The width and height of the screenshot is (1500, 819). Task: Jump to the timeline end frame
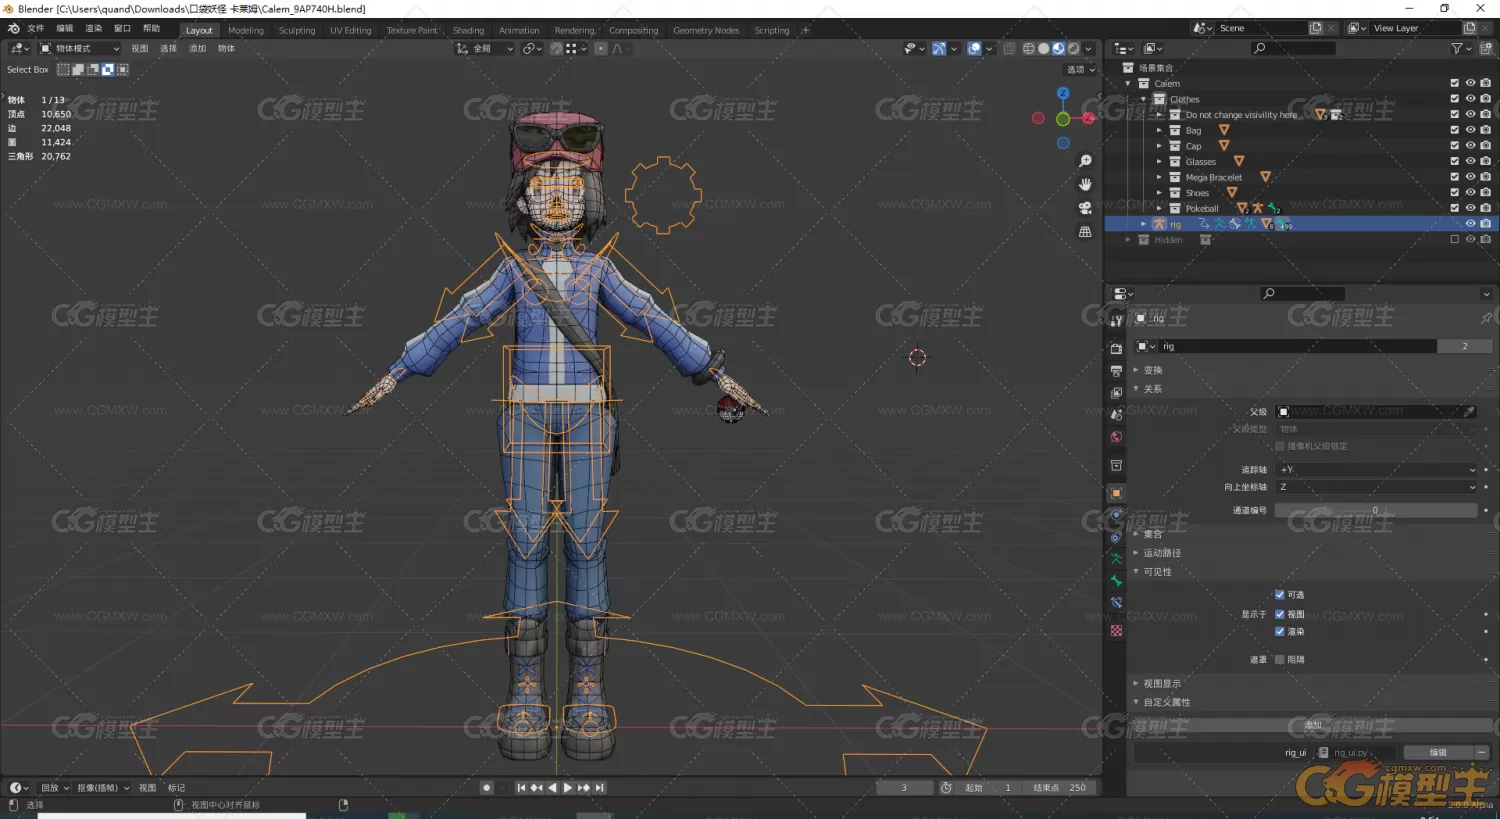coord(600,788)
